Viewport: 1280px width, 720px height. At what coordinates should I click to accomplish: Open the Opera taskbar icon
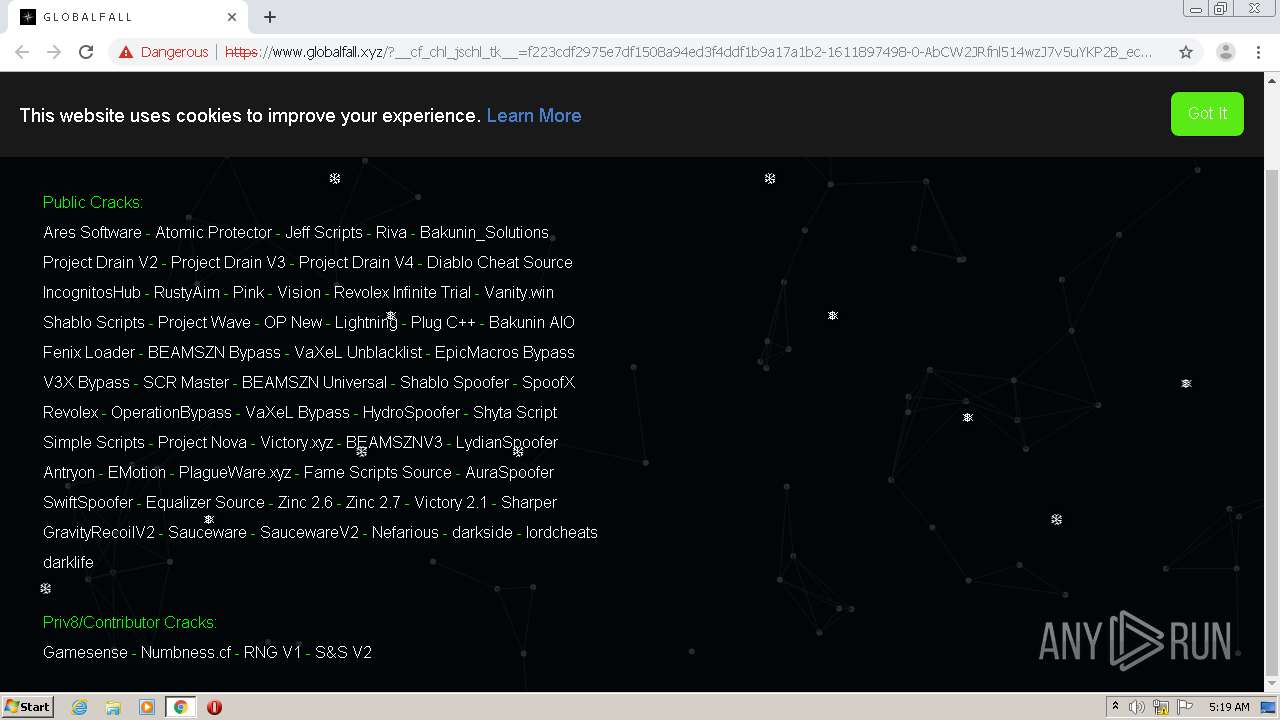214,707
